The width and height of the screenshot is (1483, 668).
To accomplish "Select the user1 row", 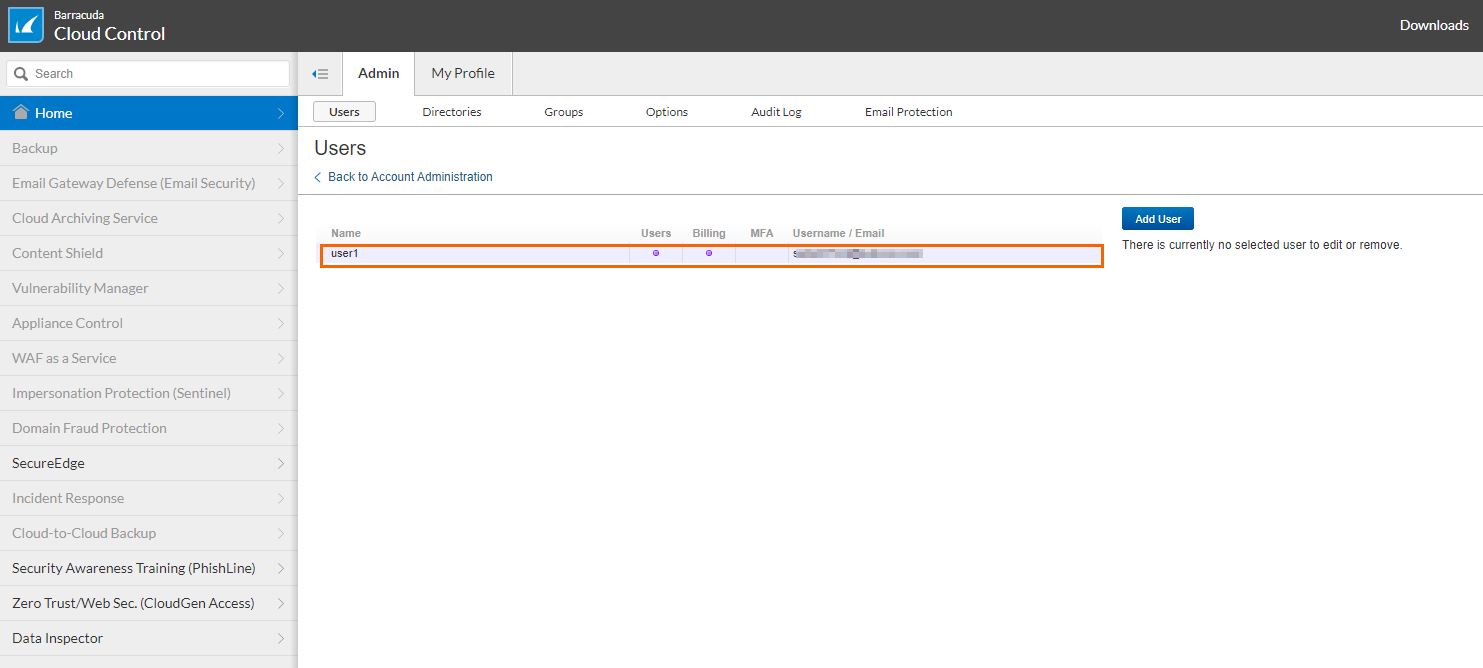I will 480,254.
